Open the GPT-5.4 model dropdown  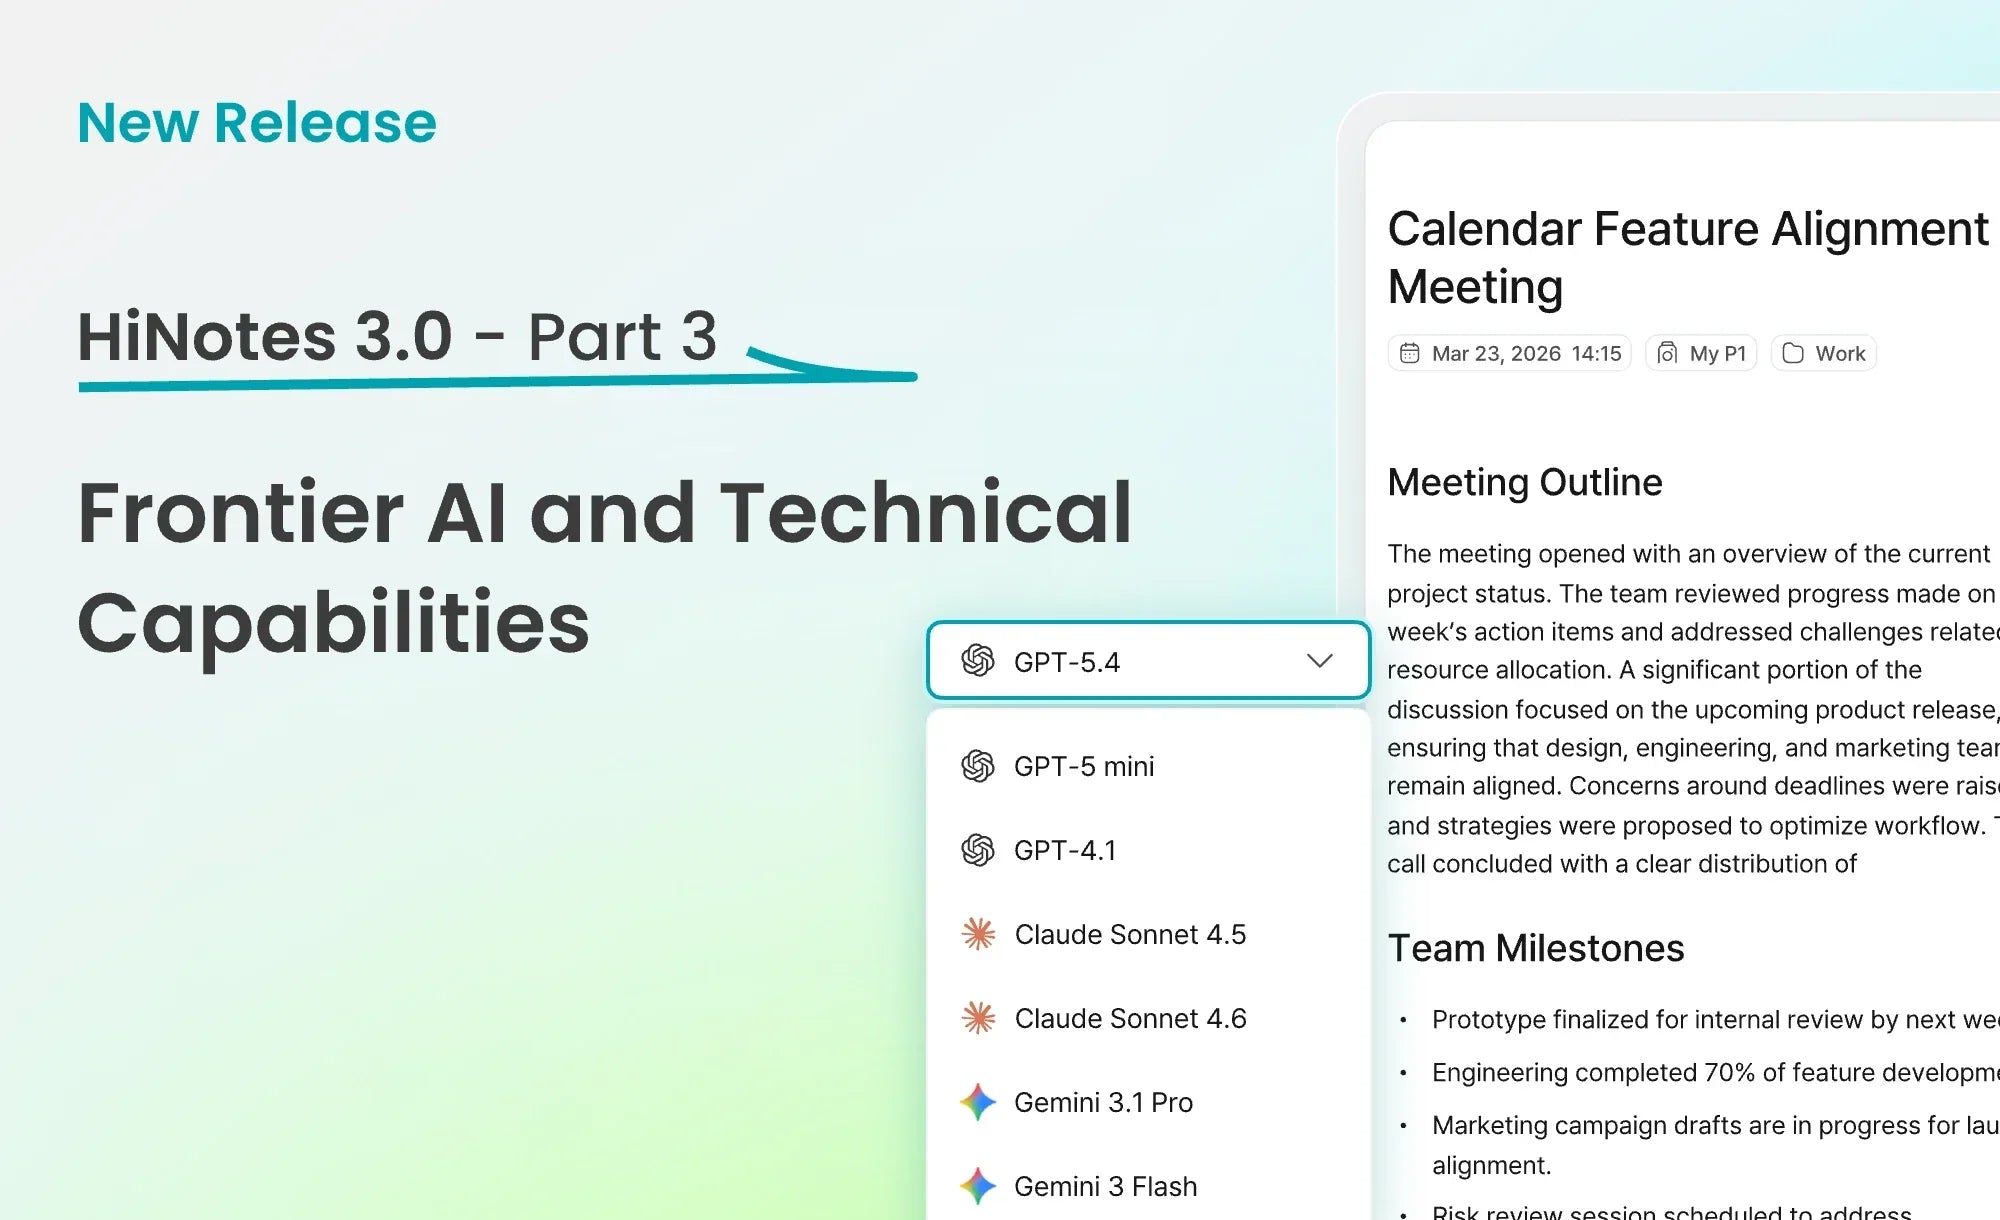1148,660
